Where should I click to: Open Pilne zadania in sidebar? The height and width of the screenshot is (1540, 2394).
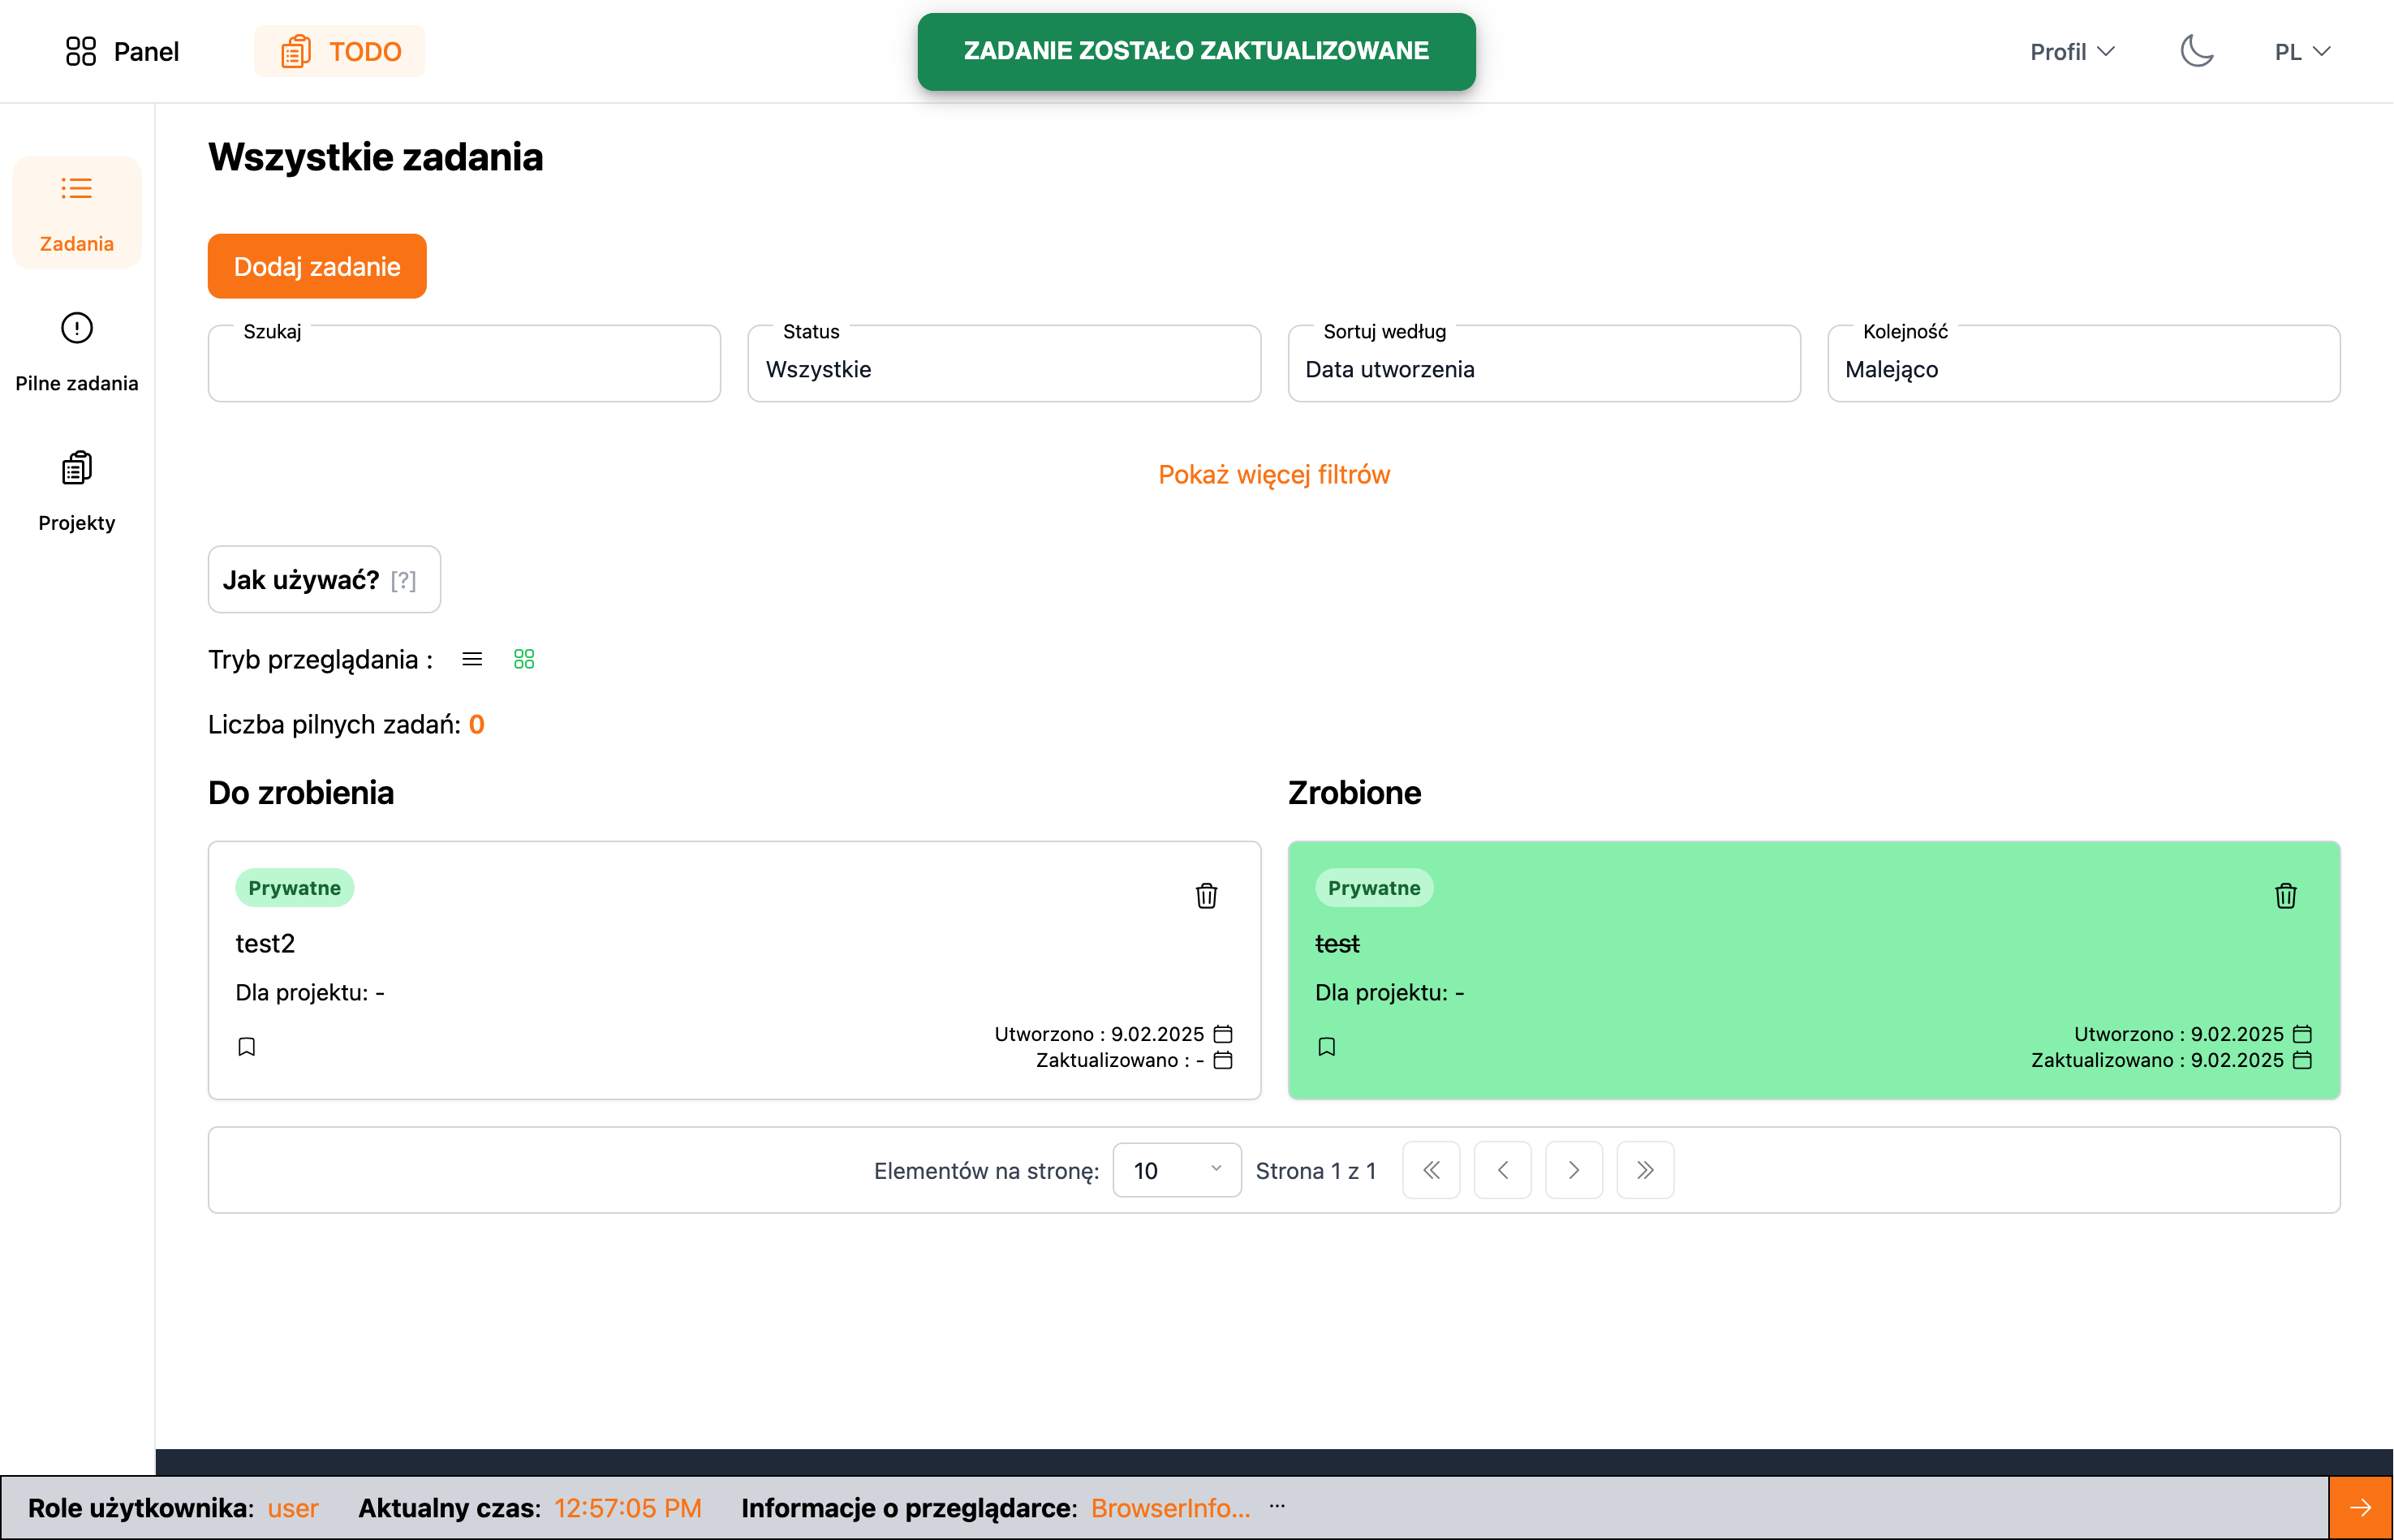[77, 352]
